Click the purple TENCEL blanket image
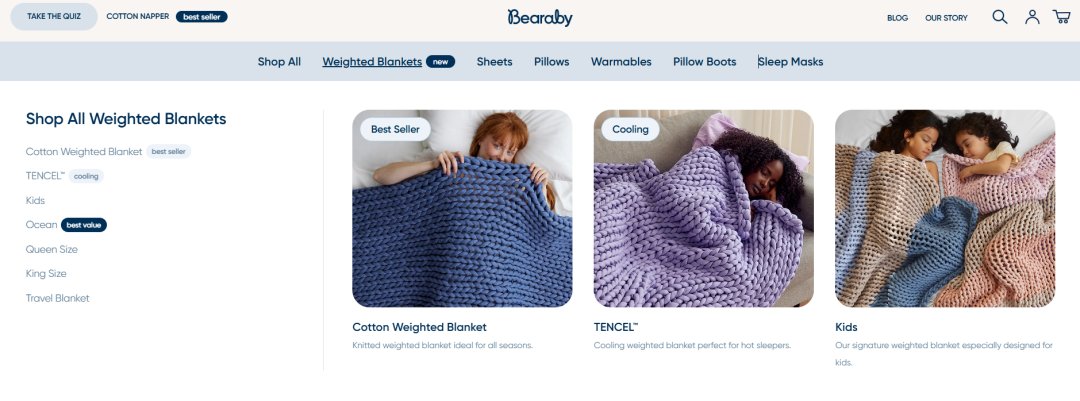 [x=703, y=208]
